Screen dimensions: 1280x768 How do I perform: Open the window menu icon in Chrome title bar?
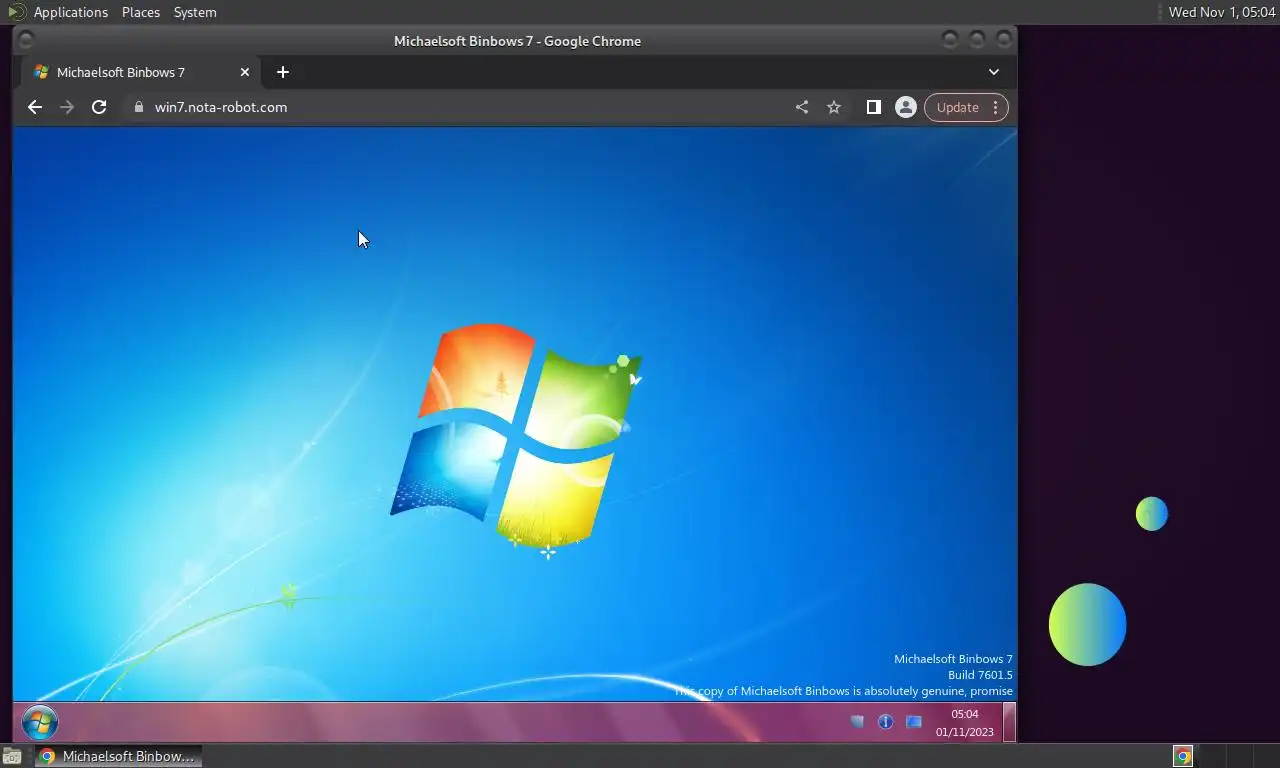[26, 40]
